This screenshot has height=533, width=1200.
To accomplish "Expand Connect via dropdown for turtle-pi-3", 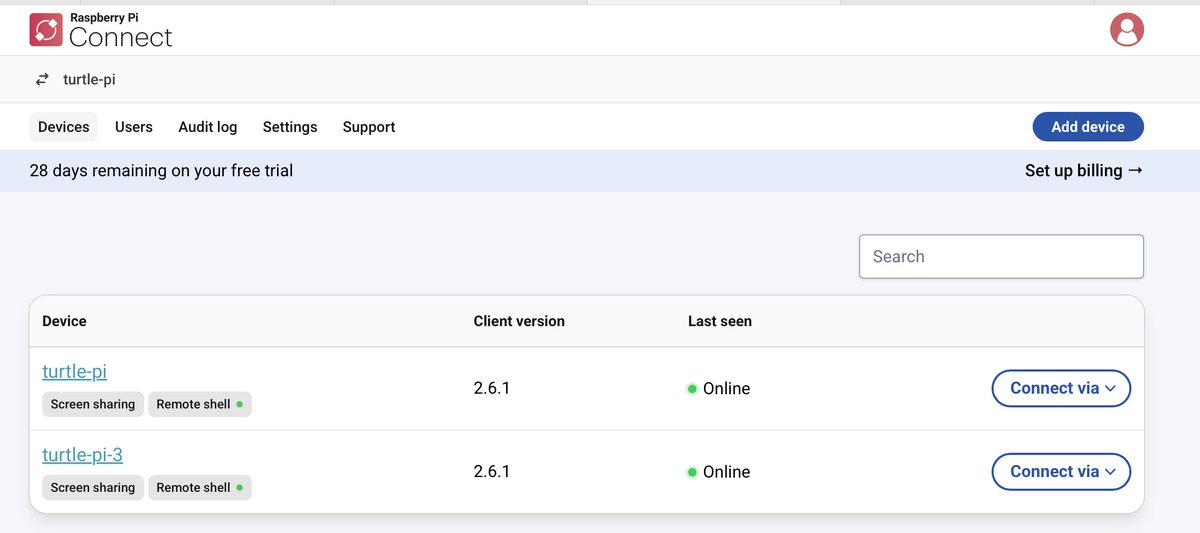I will pyautogui.click(x=1061, y=471).
